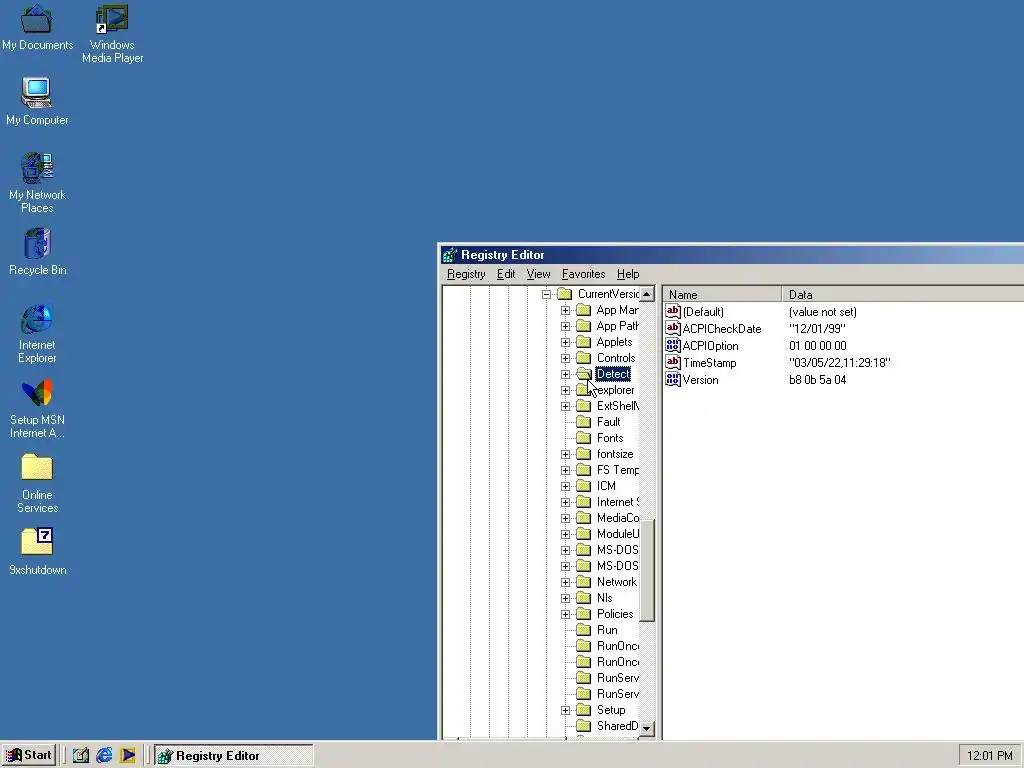Image resolution: width=1024 pixels, height=768 pixels.
Task: Expand the fontsize key
Action: click(x=566, y=455)
